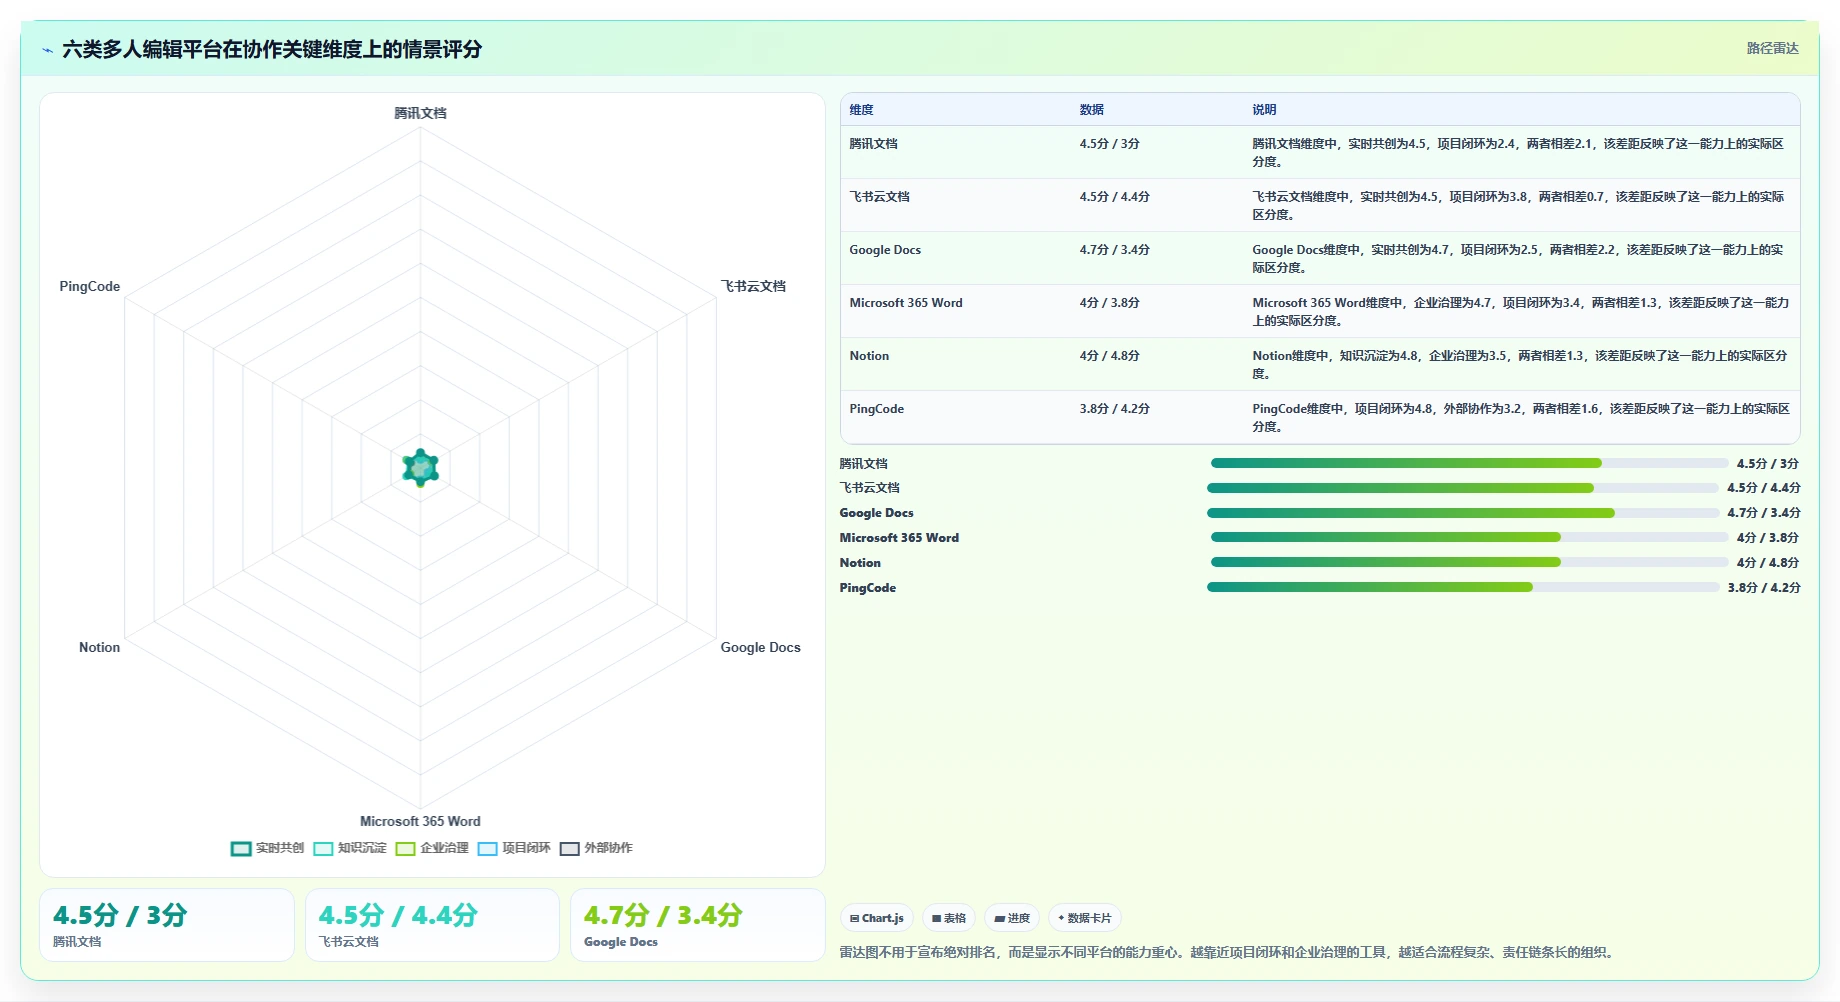Screen dimensions: 1840x1002
Task: Open the 4.5分 / 3分 腾讯文档 stat card
Action: coord(167,925)
